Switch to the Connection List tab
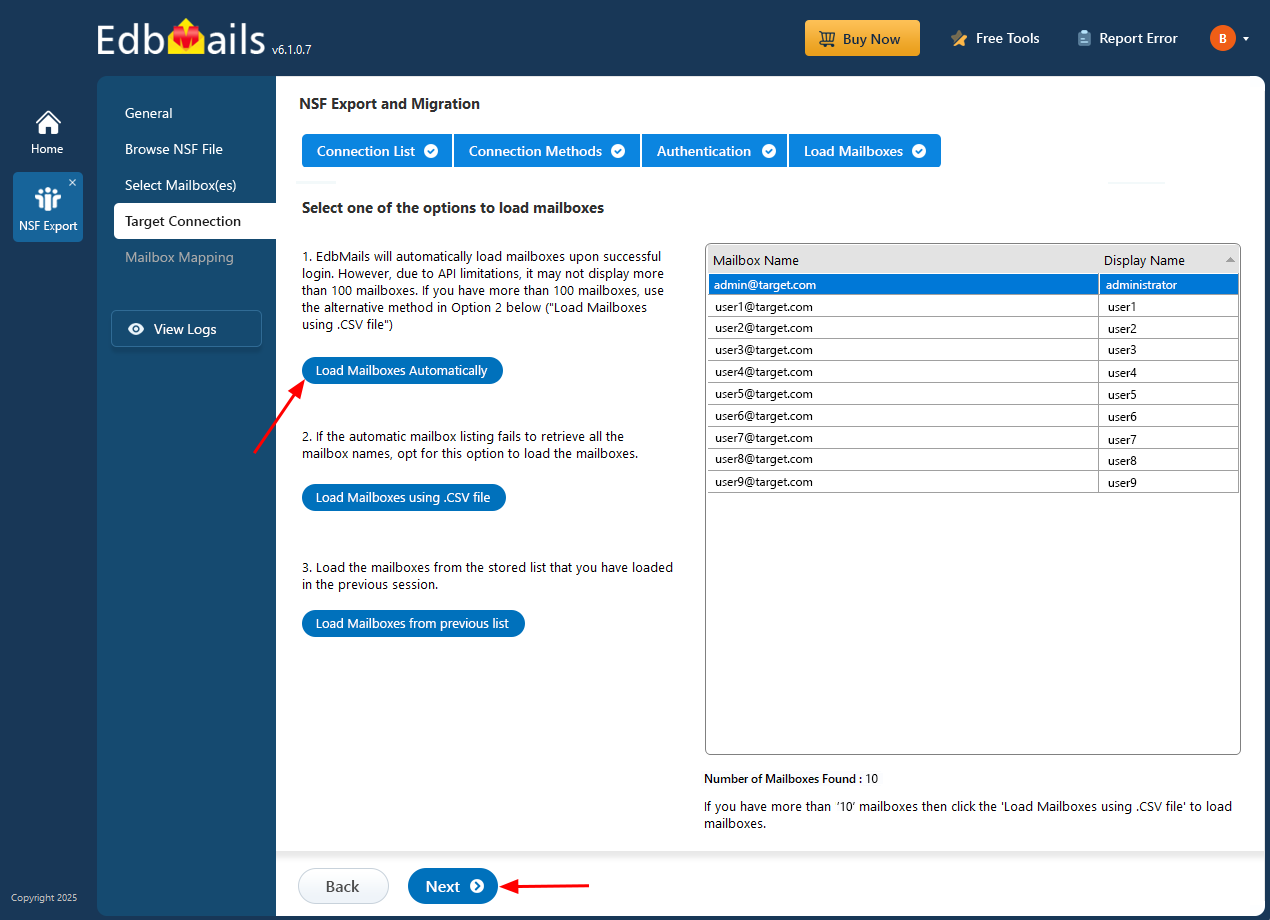The height and width of the screenshot is (920, 1270). coord(377,151)
